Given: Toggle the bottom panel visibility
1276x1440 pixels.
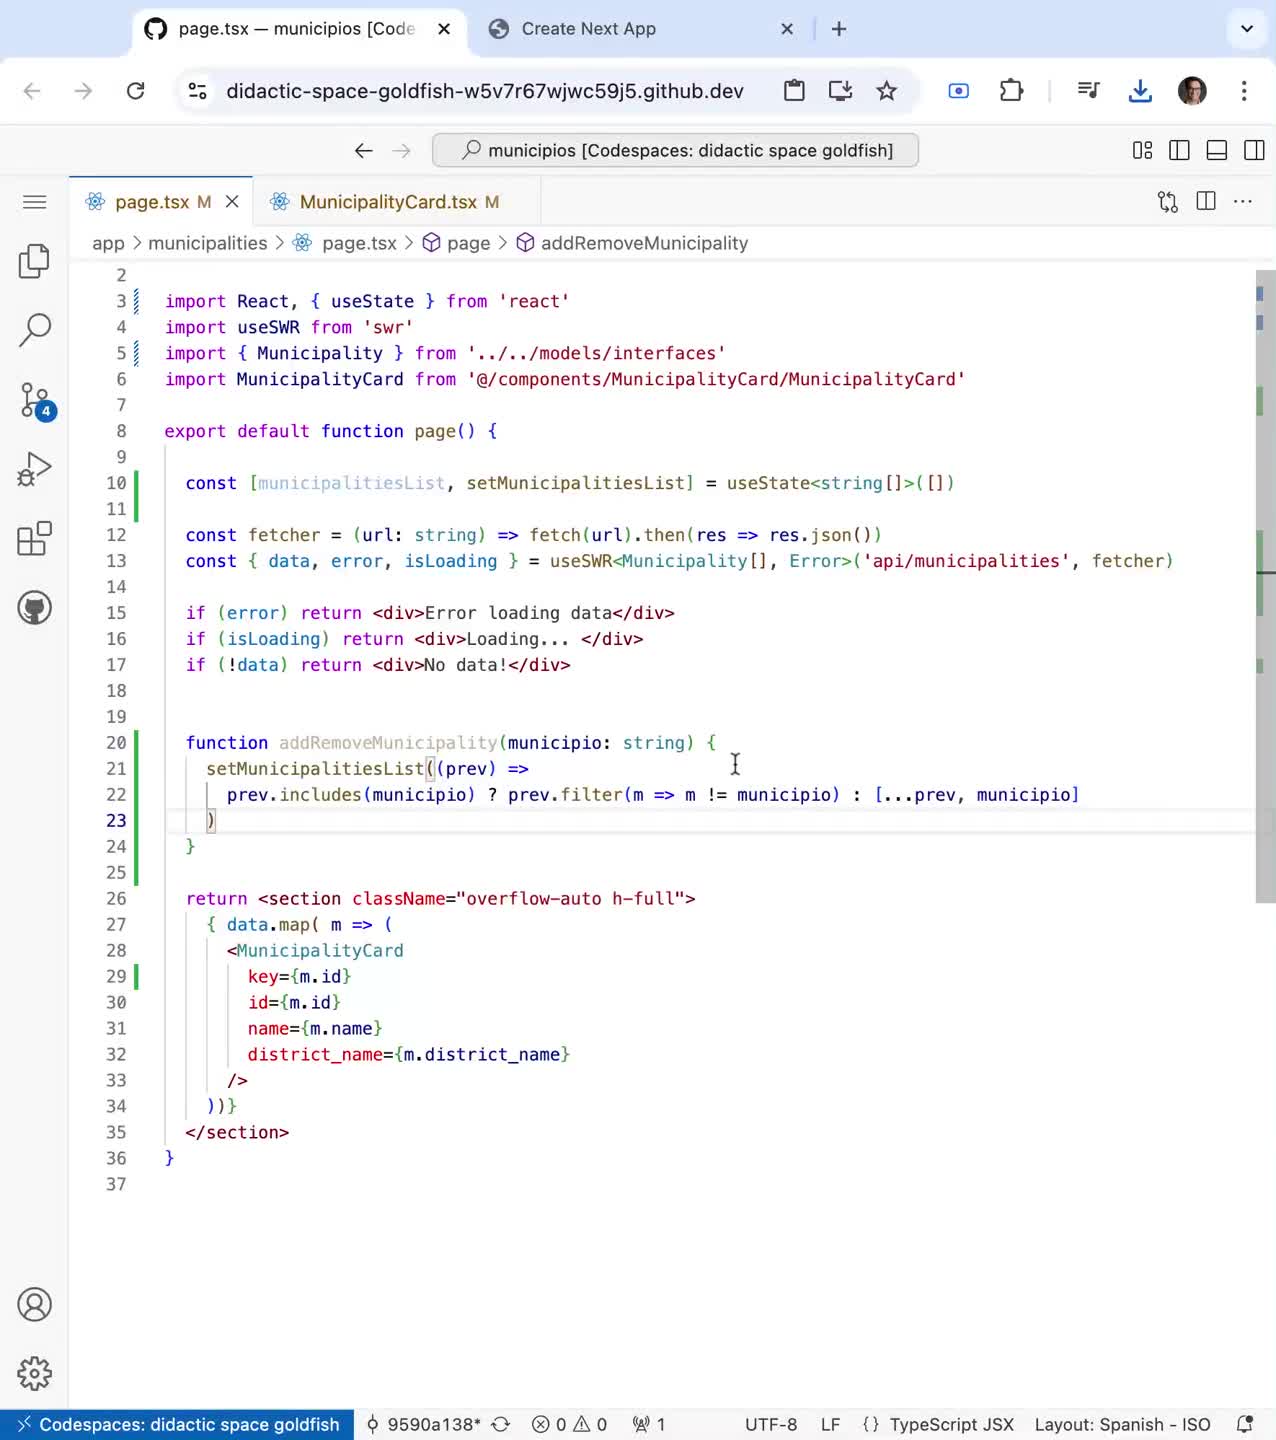Looking at the screenshot, I should pyautogui.click(x=1217, y=150).
